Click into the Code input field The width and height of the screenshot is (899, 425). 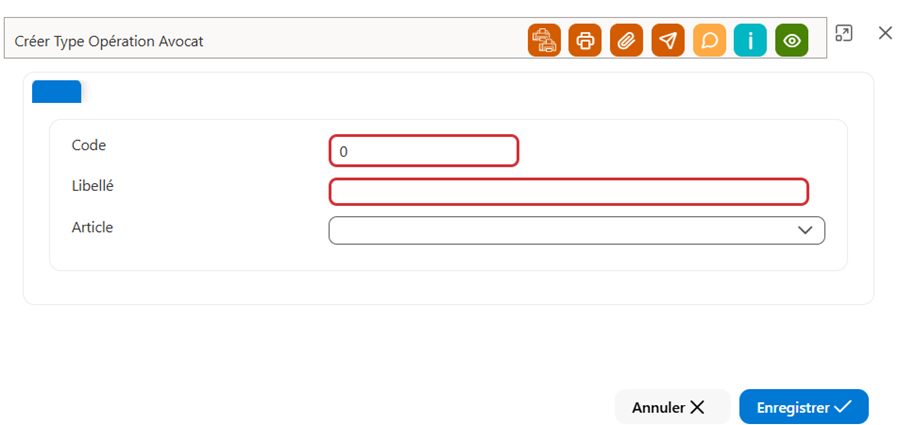[424, 151]
